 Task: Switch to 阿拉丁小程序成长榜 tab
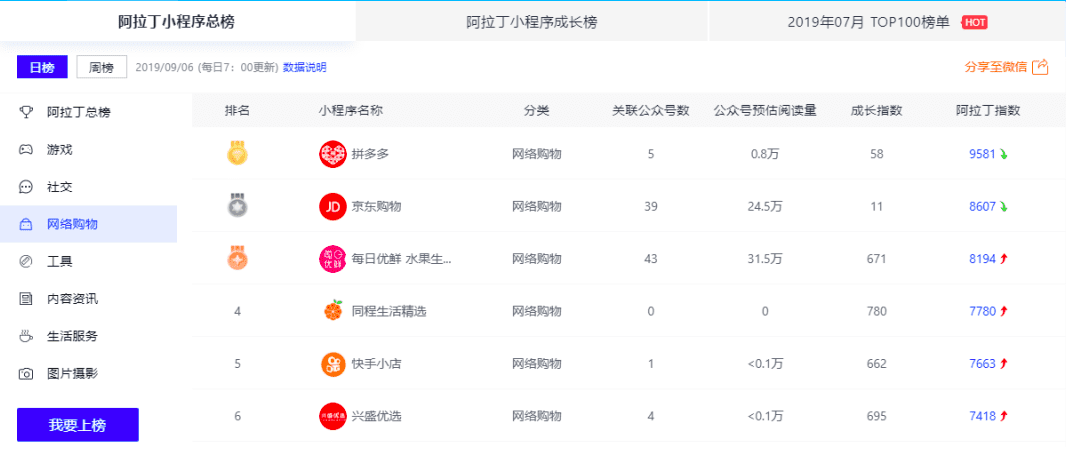click(532, 22)
